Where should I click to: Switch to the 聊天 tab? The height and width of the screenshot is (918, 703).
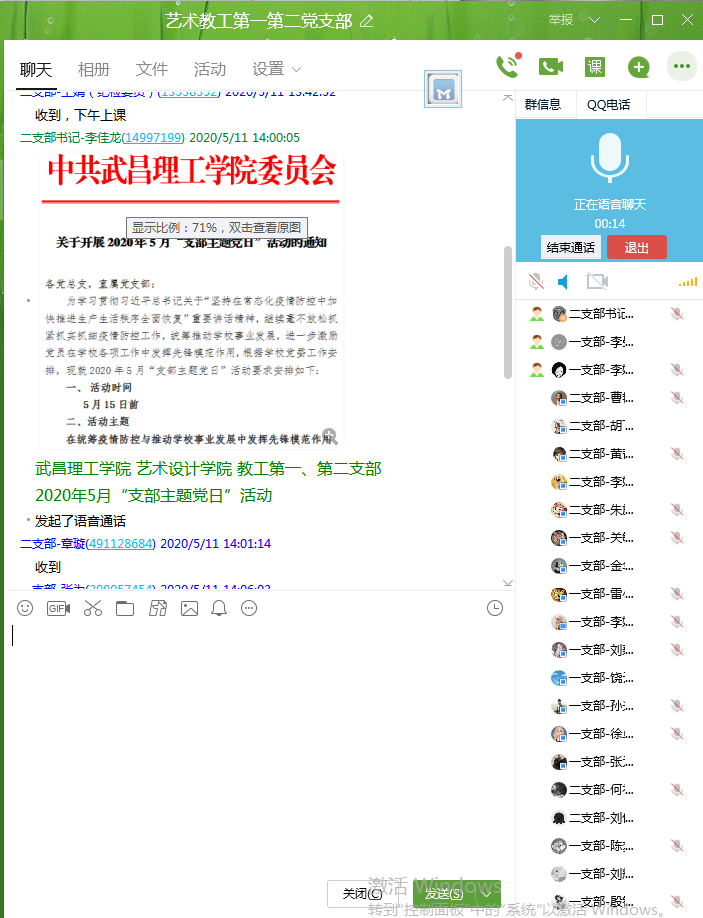[36, 70]
